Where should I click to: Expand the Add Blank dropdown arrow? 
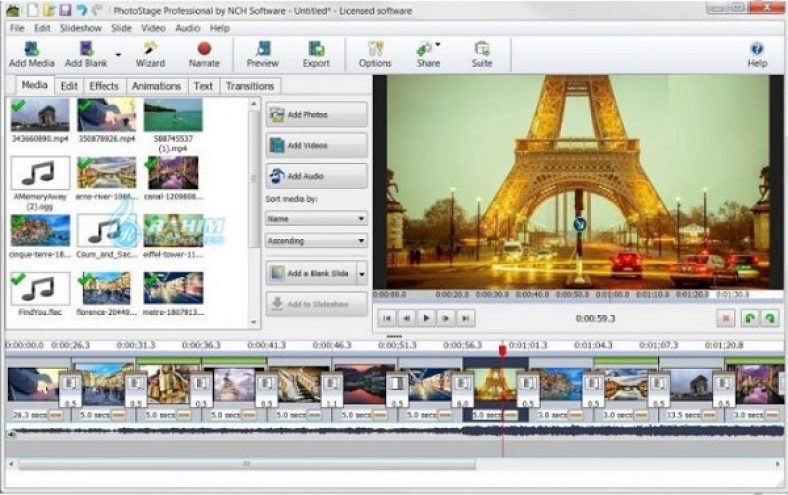(x=118, y=54)
